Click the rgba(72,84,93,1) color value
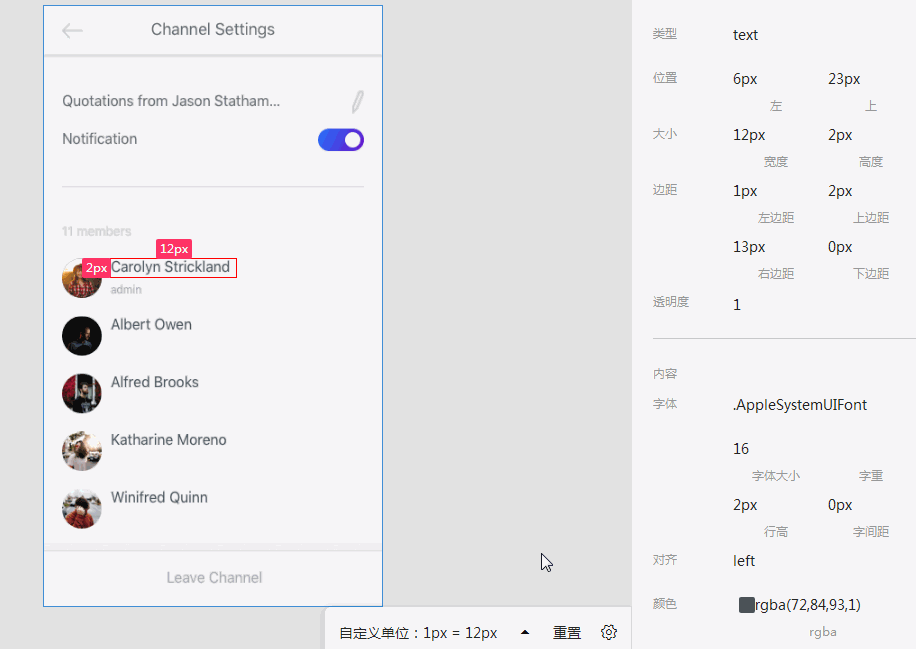The image size is (916, 649). [x=808, y=605]
